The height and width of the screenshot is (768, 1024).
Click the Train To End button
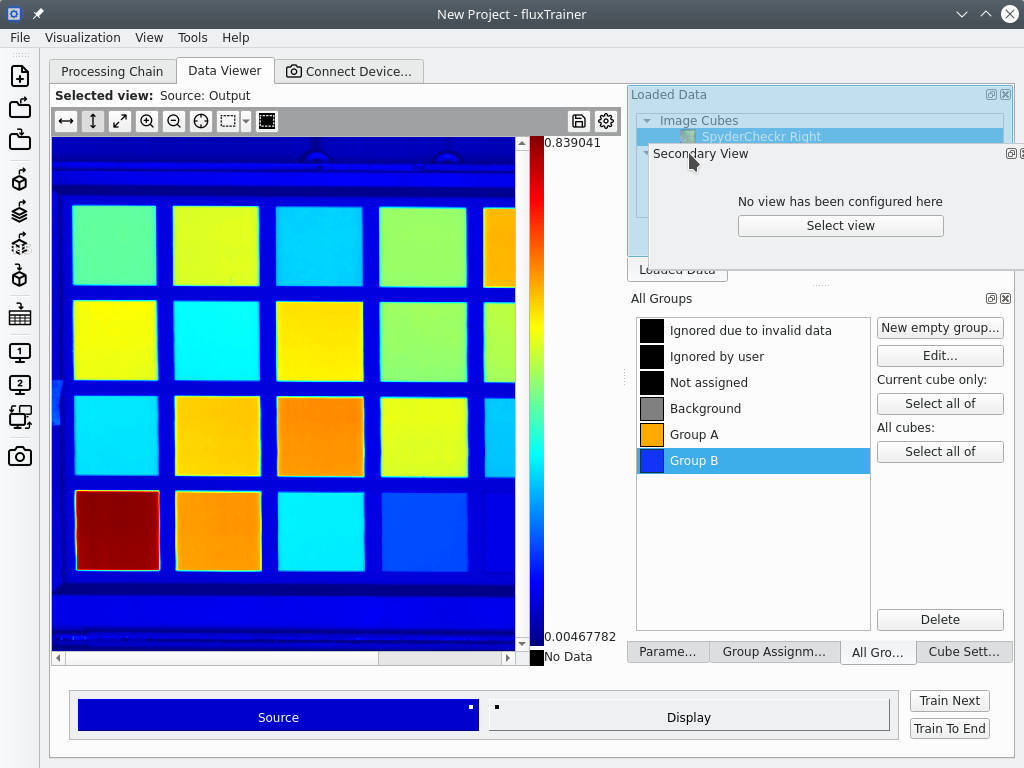[950, 729]
